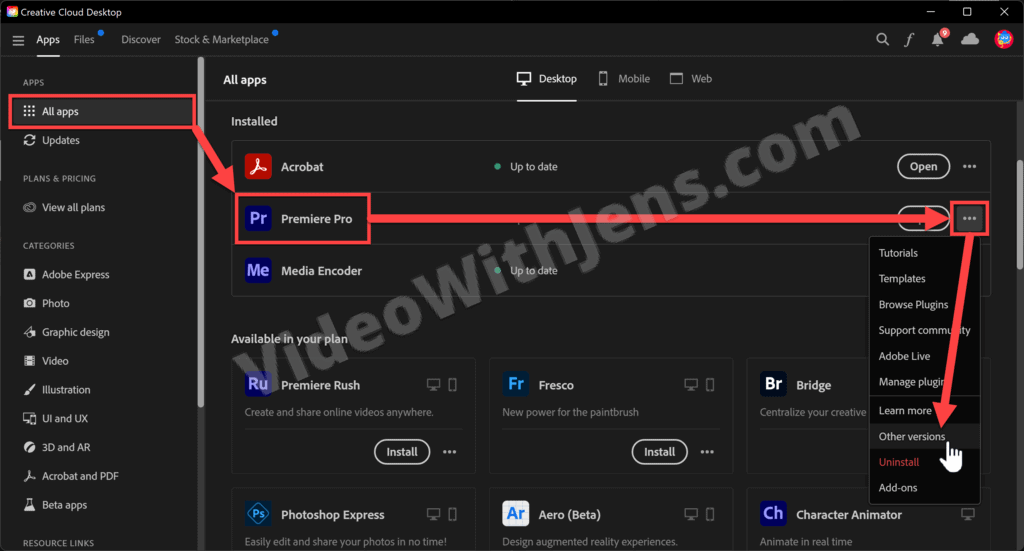Choose Uninstall in the menu
The image size is (1024, 551).
925,462
